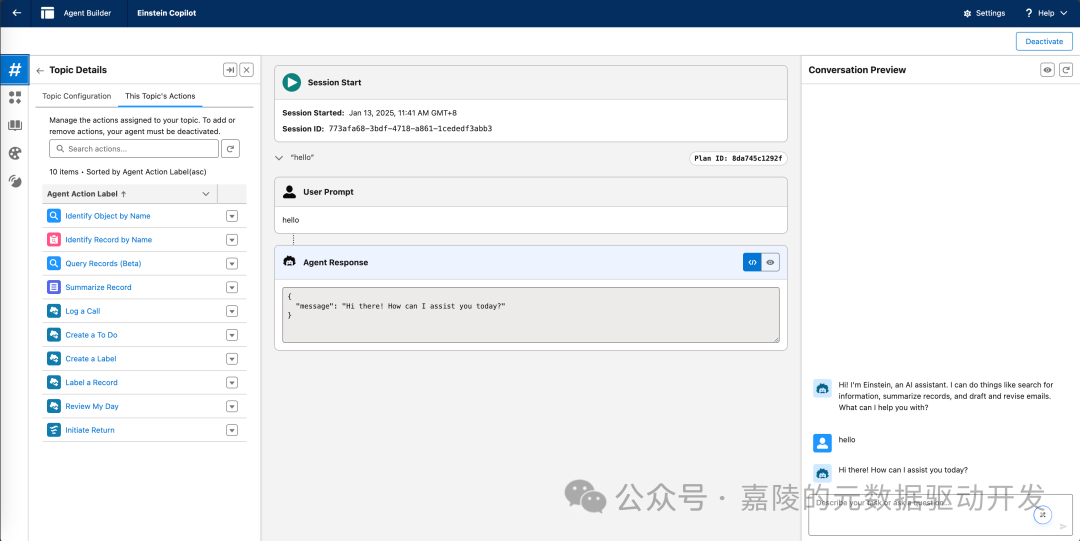Click the Session Start play icon

(x=292, y=82)
